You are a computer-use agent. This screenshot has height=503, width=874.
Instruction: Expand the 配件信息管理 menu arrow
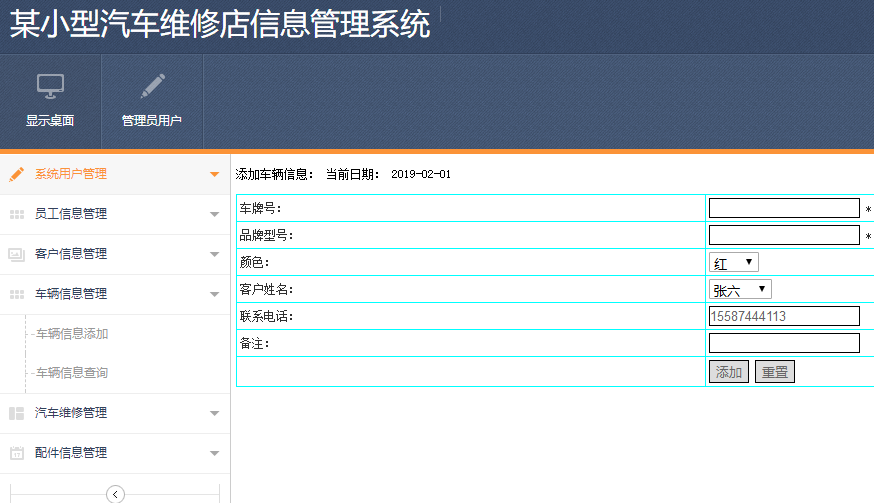[x=214, y=453]
